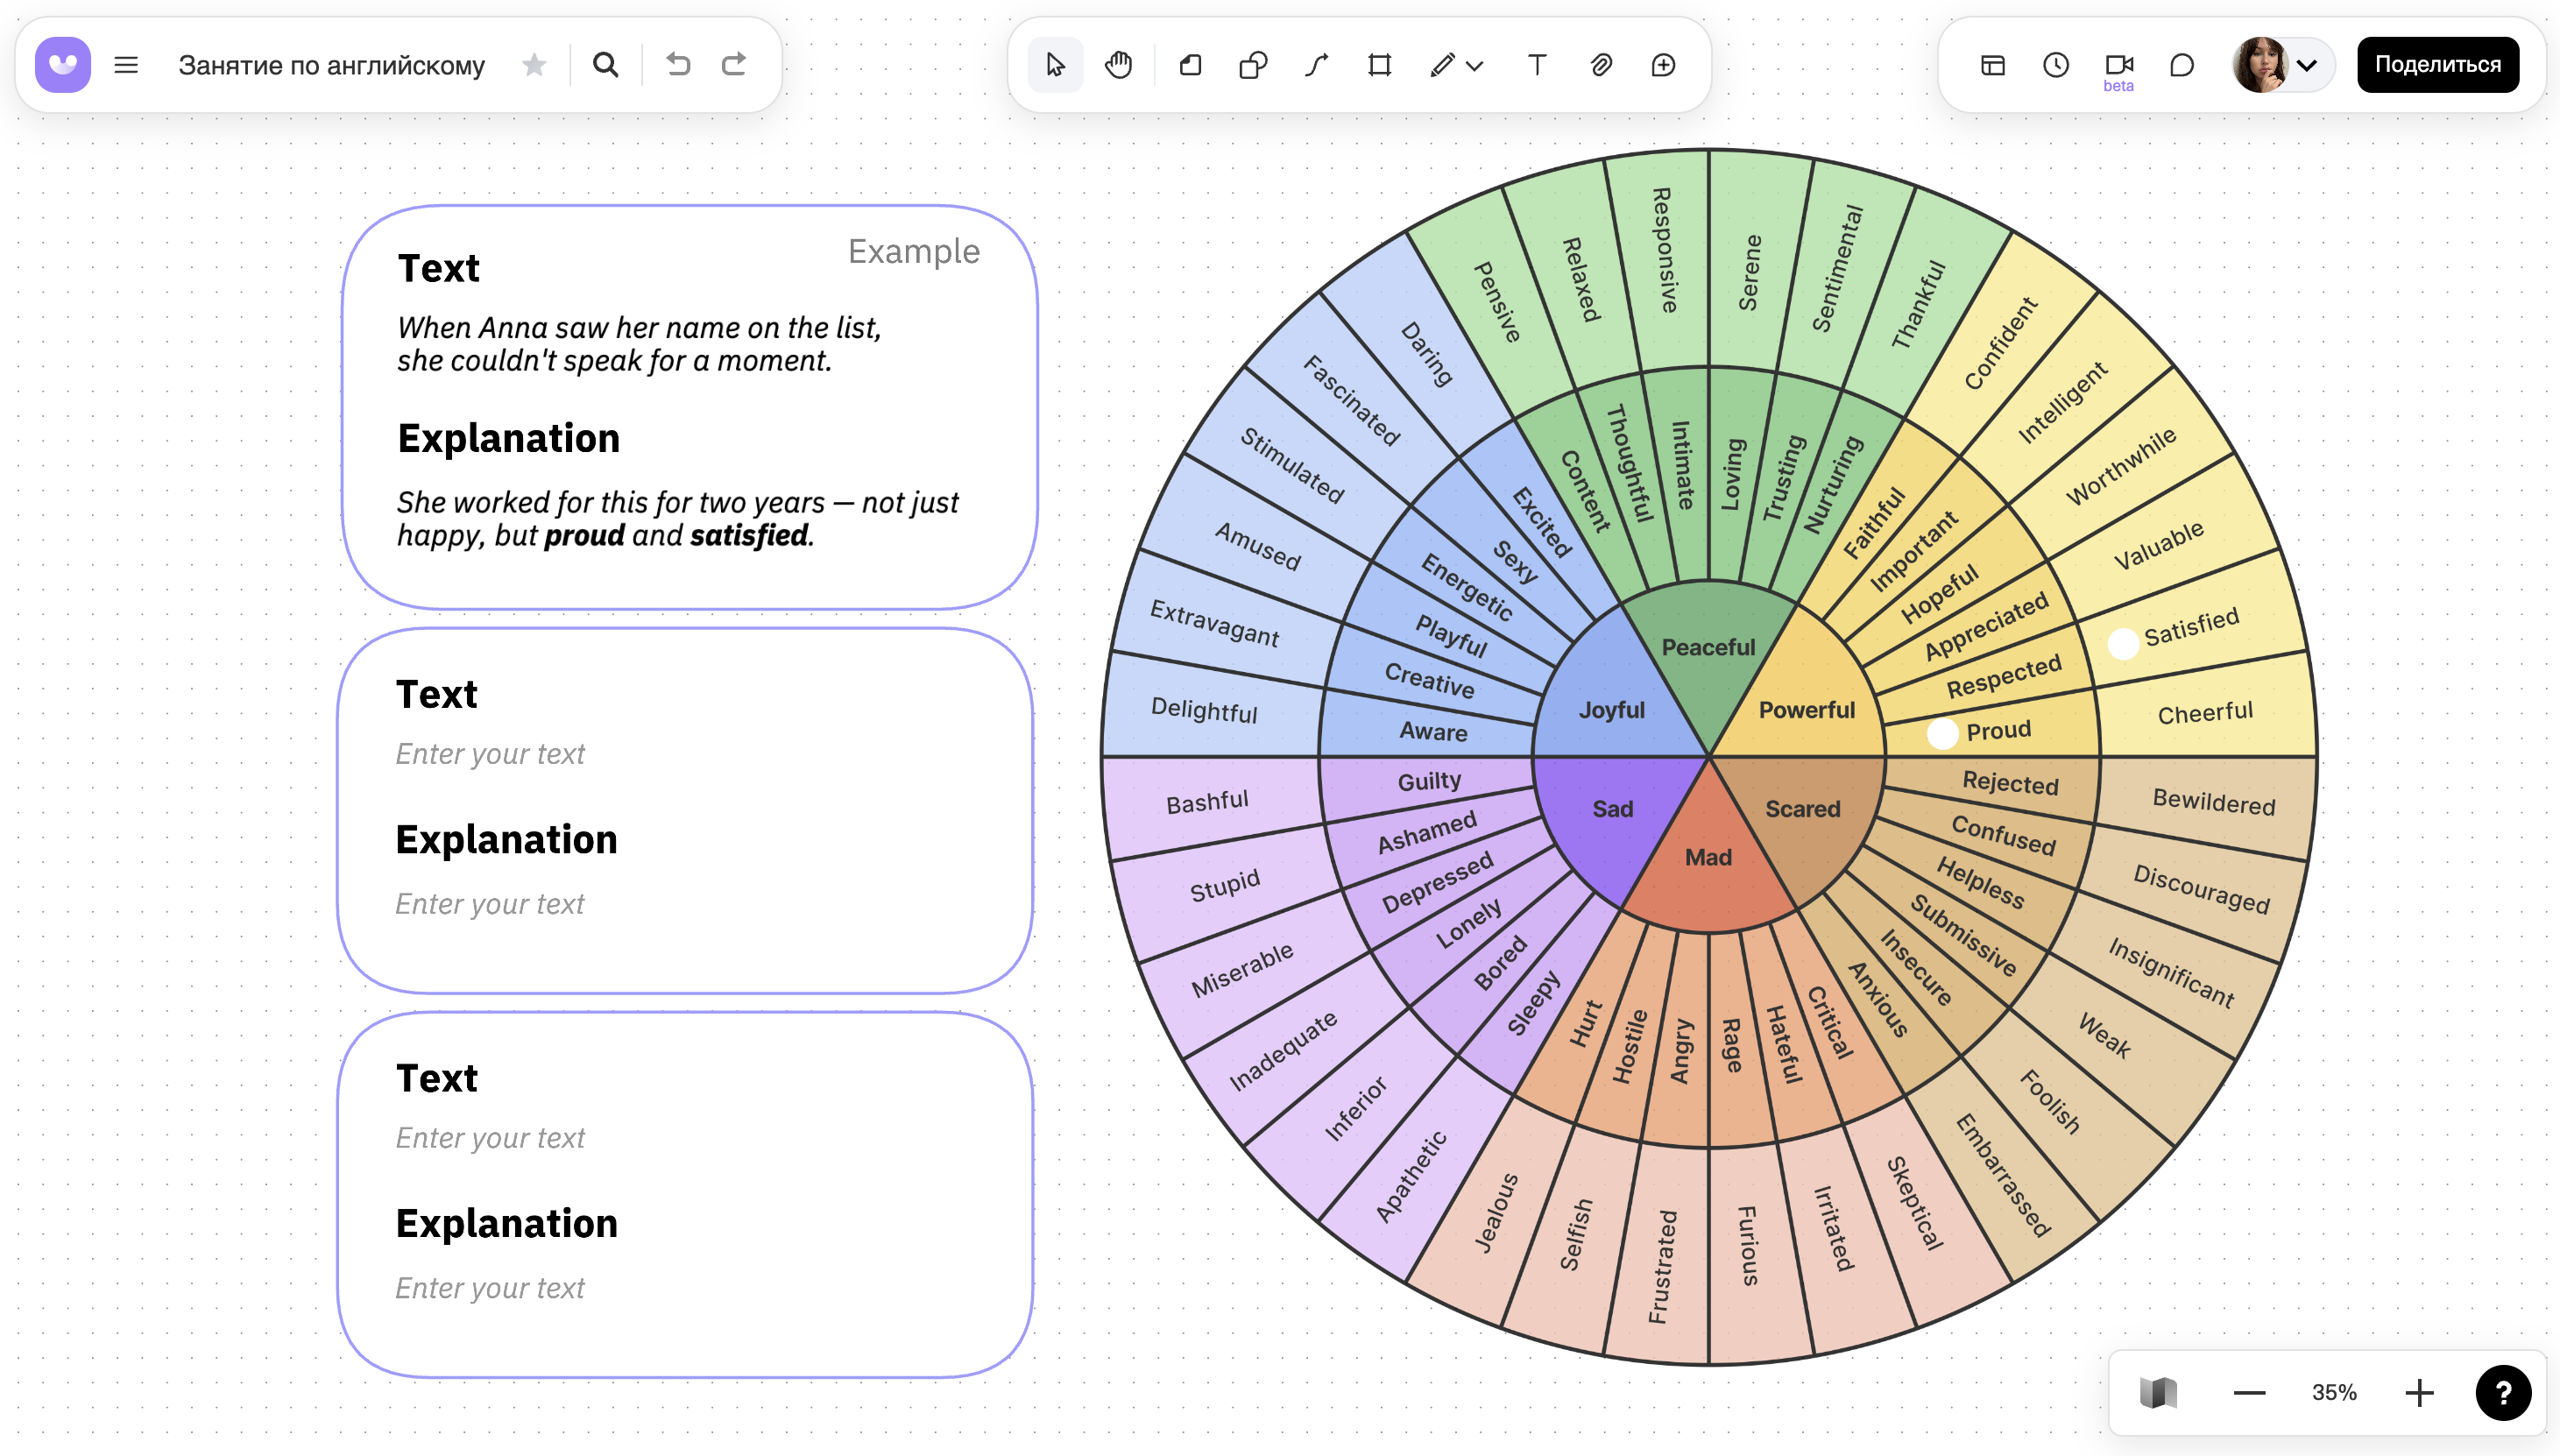Zoom in with the plus button
The image size is (2560, 1456).
point(2420,1392)
